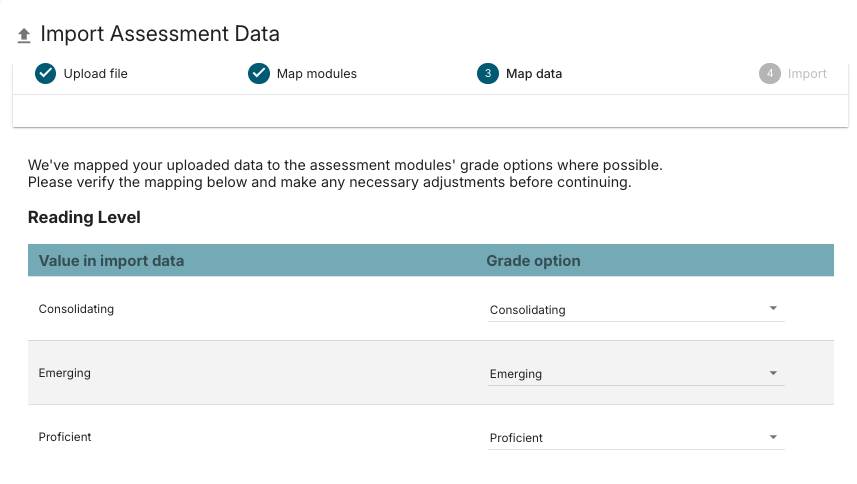
Task: Click the Value in import data header
Action: pyautogui.click(x=111, y=261)
